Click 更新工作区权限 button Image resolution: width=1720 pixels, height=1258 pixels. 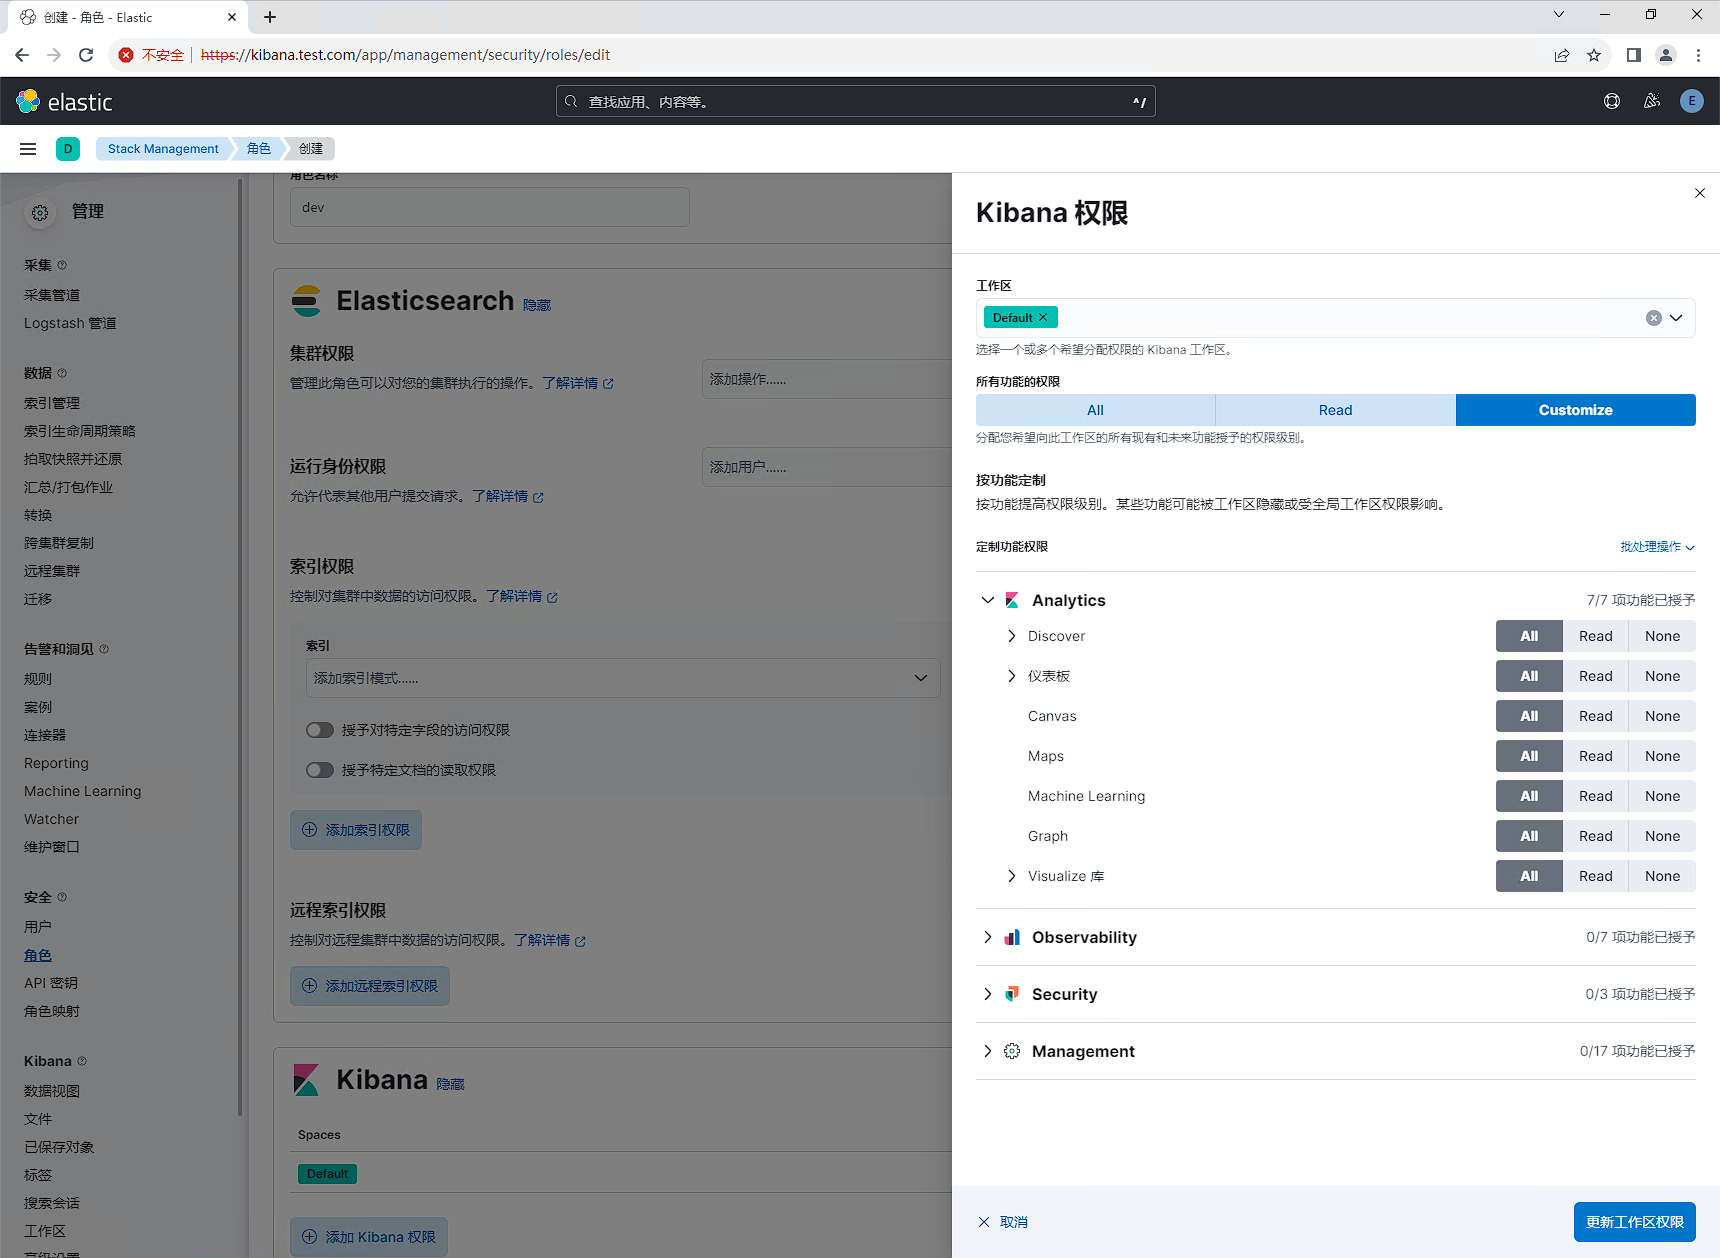click(x=1635, y=1222)
